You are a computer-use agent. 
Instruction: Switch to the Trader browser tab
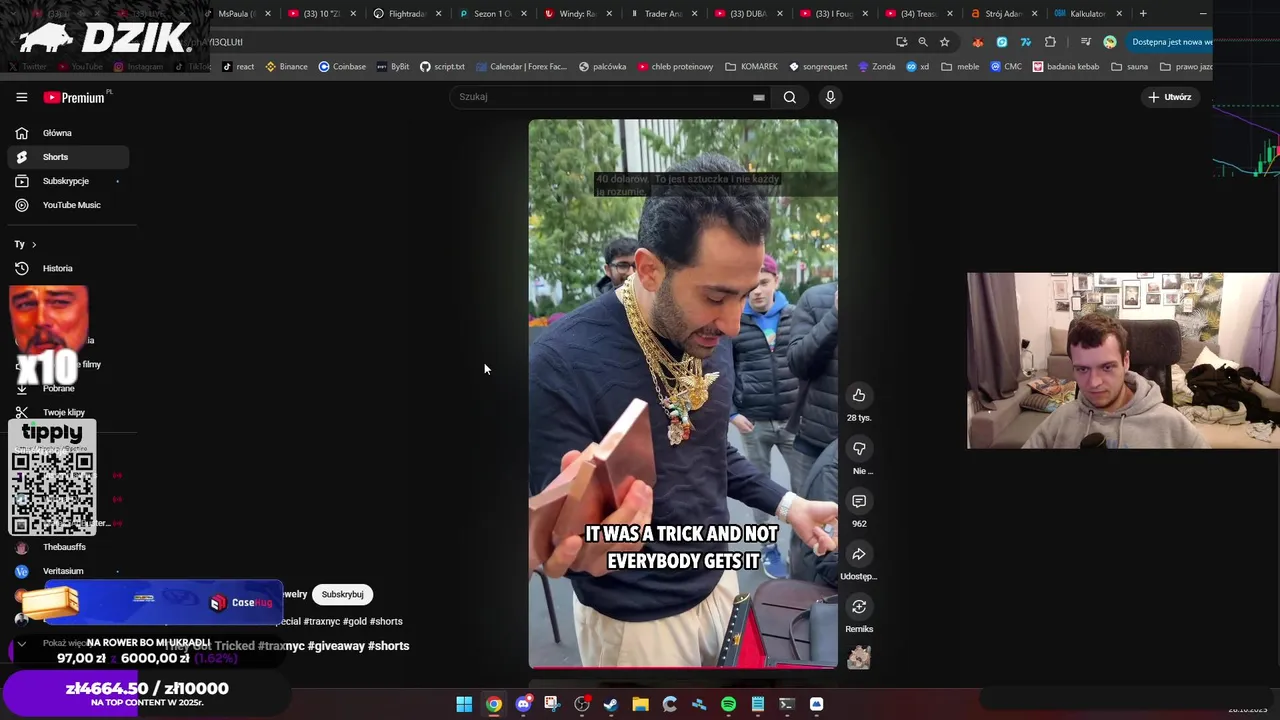[x=663, y=14]
